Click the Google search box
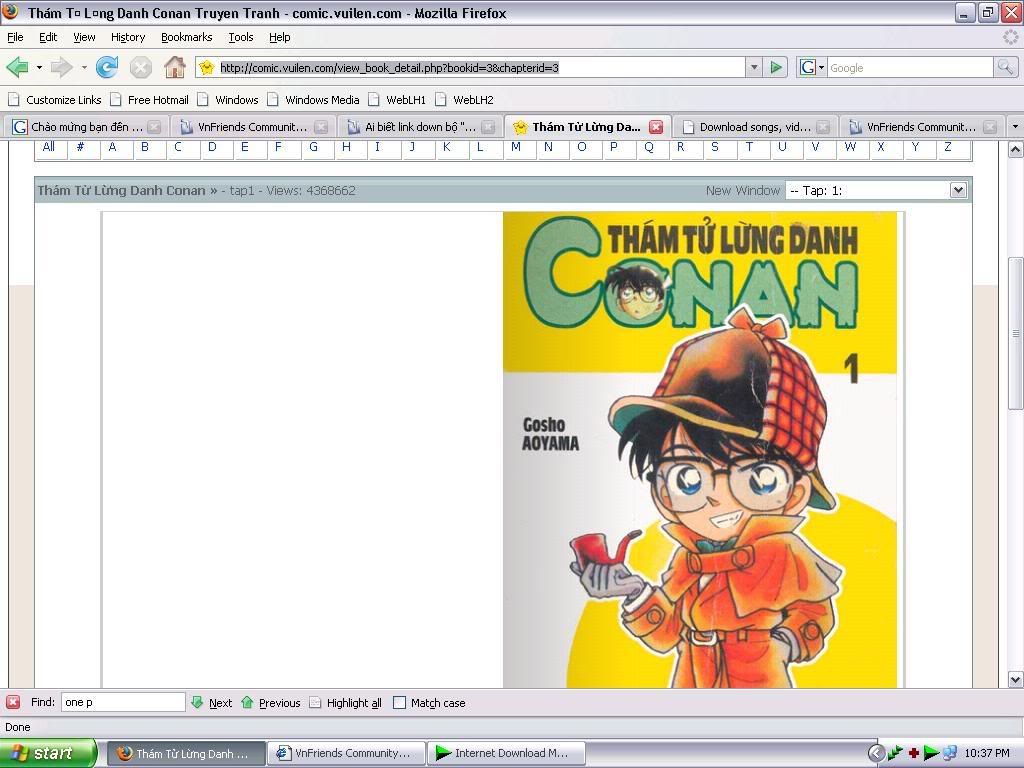This screenshot has width=1024, height=768. 910,67
